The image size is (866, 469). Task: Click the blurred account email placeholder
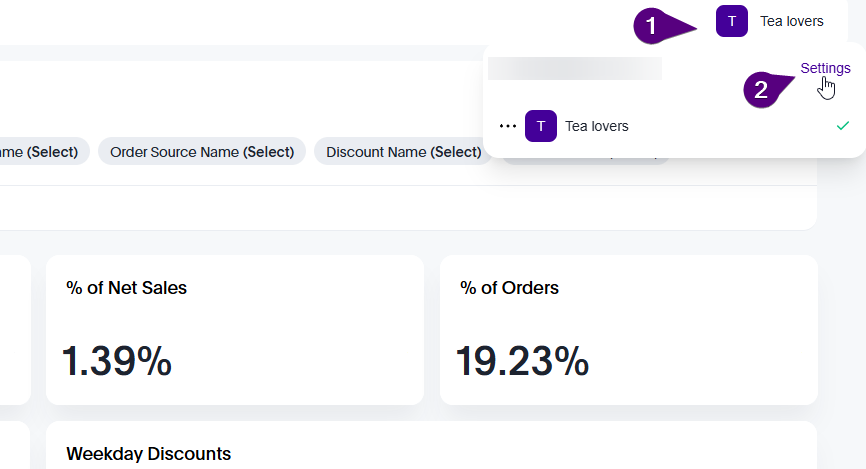(x=574, y=68)
